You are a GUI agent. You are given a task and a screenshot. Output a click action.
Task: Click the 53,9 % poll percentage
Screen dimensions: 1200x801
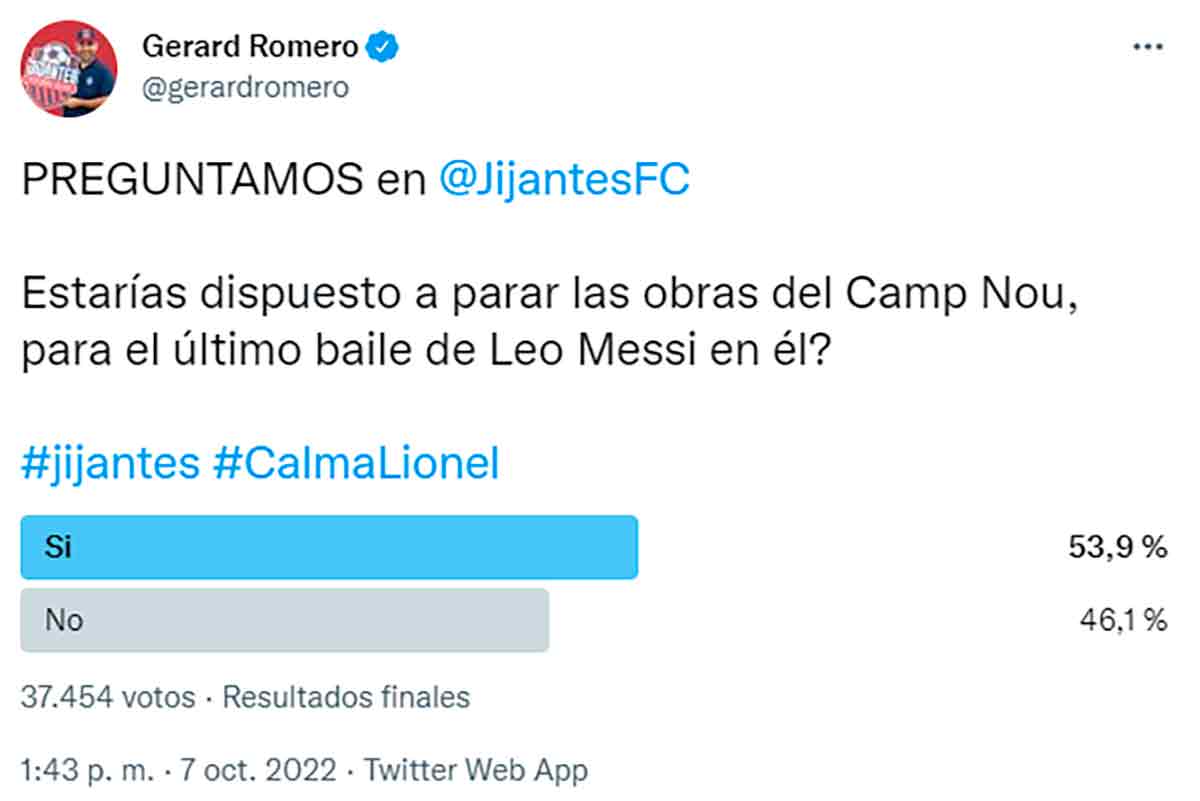1117,547
